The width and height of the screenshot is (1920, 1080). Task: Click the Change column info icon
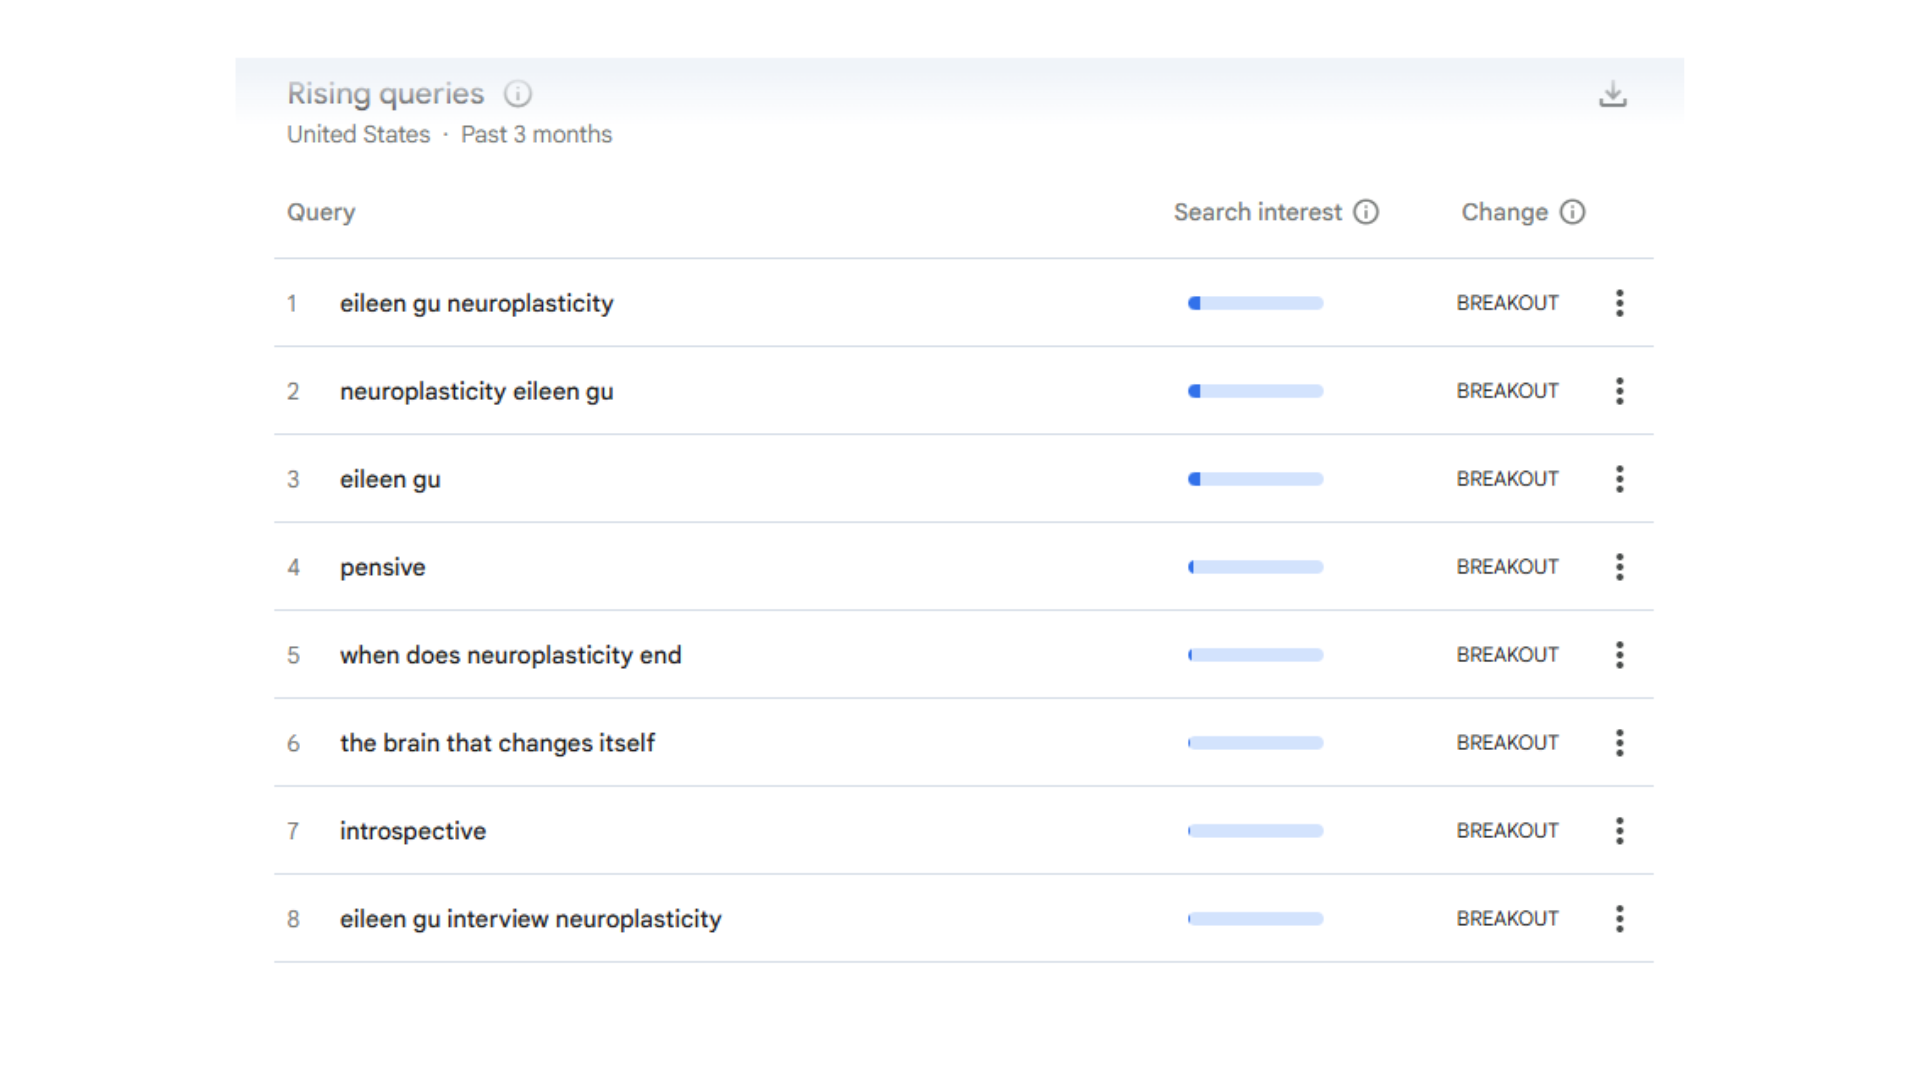1572,212
